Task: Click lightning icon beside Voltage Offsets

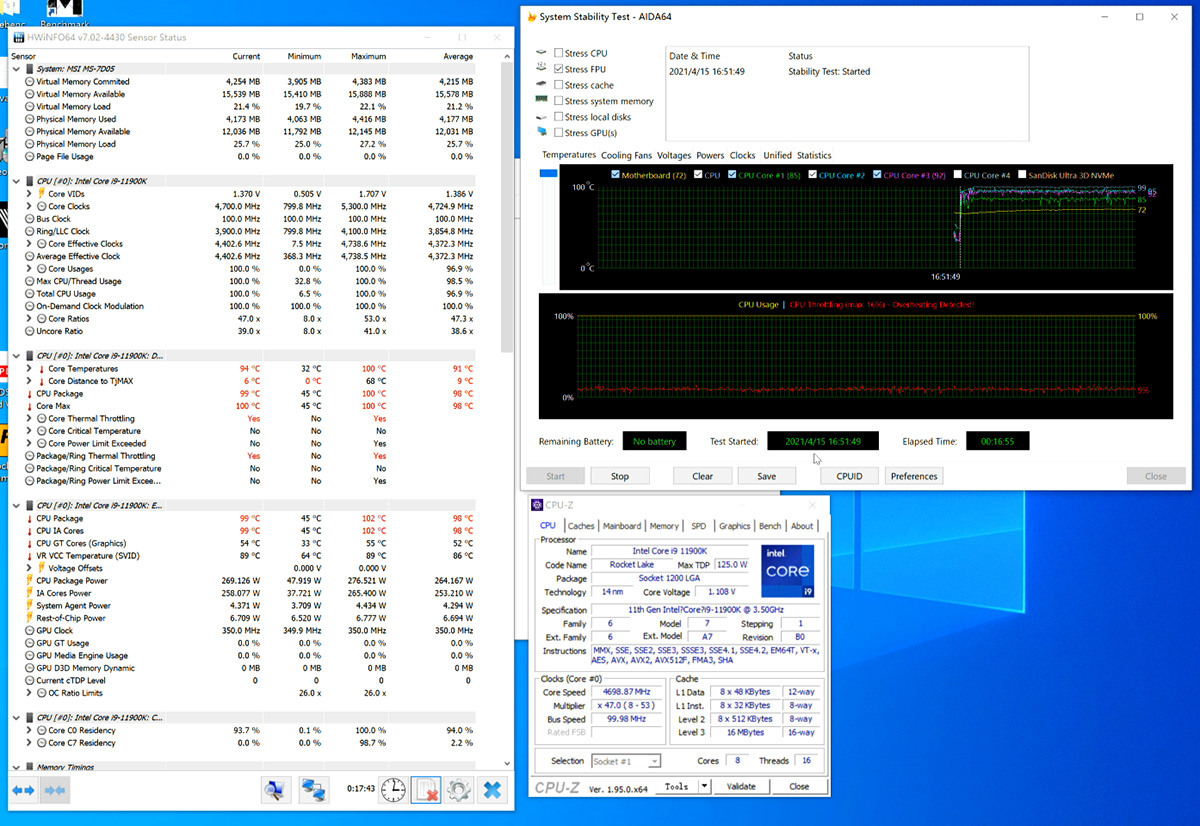Action: point(41,568)
